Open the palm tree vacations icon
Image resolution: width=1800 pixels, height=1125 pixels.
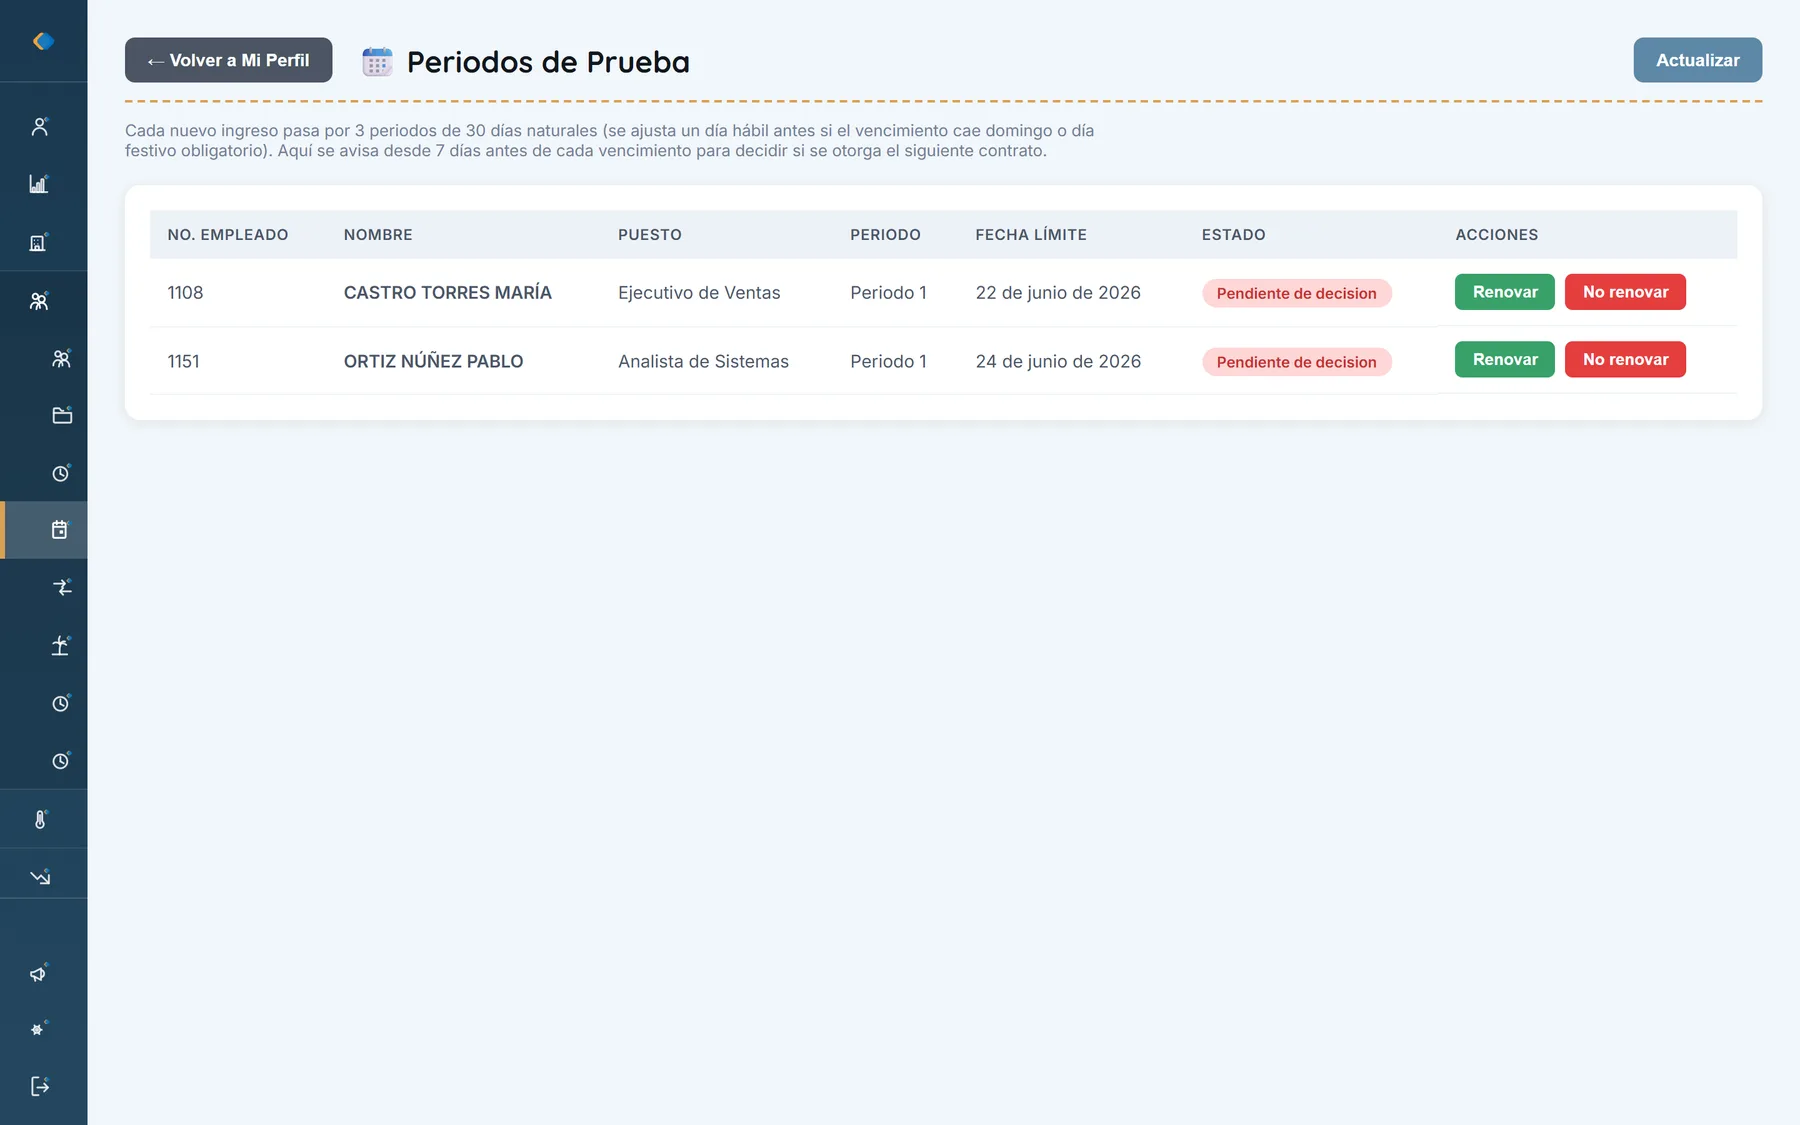62,645
